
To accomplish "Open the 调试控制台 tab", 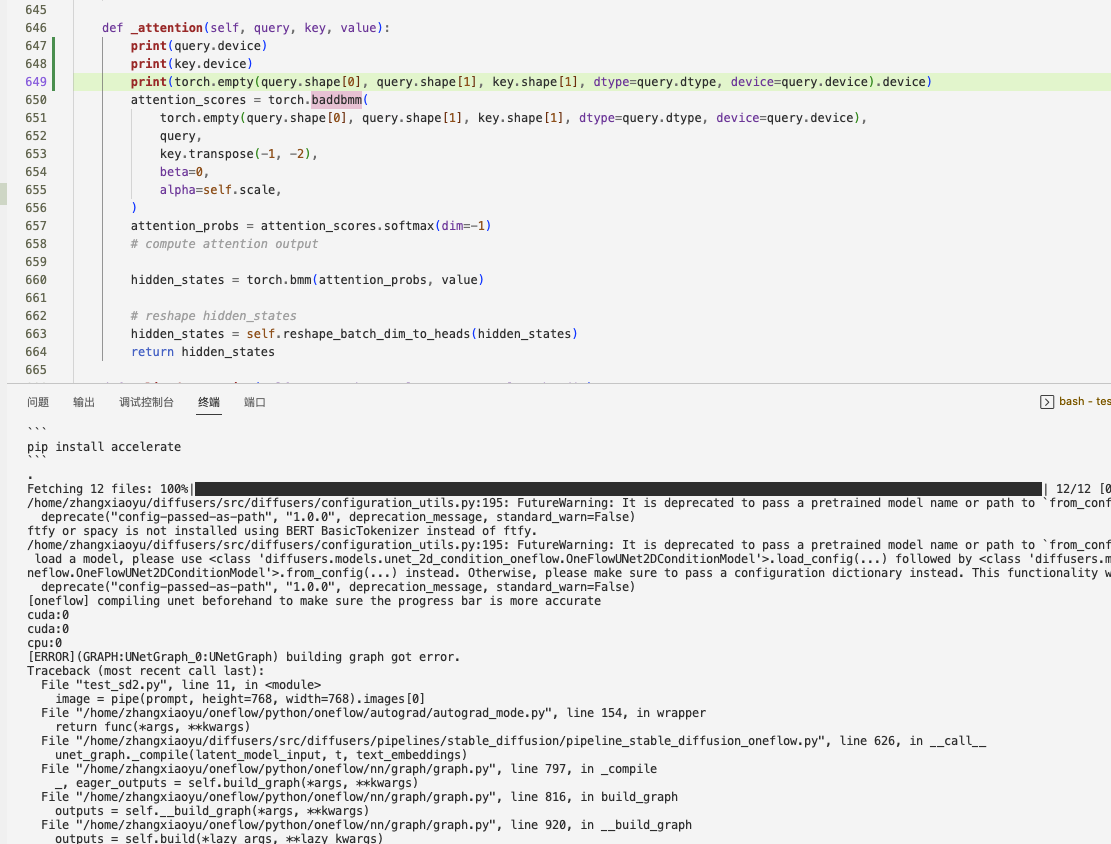I will click(147, 401).
